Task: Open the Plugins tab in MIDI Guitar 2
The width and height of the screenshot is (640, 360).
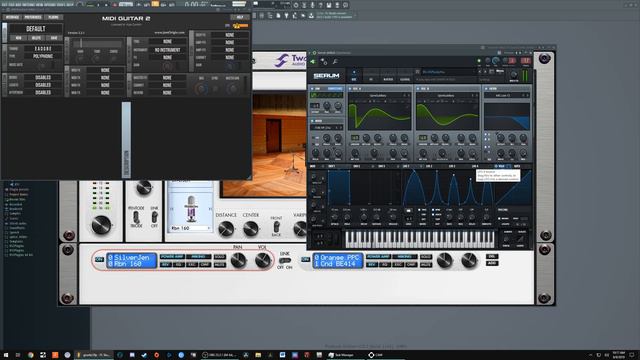Action: tap(53, 17)
